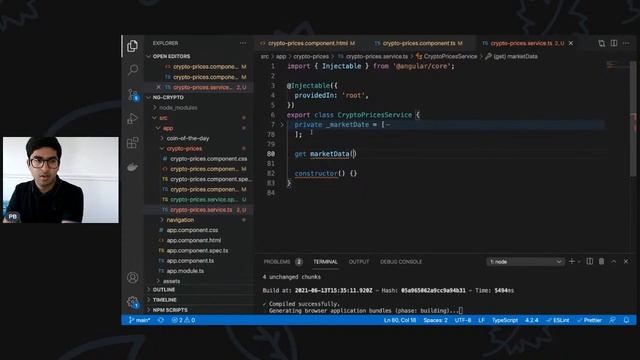Open the Manage gear icon
640x360 pixels.
click(133, 302)
